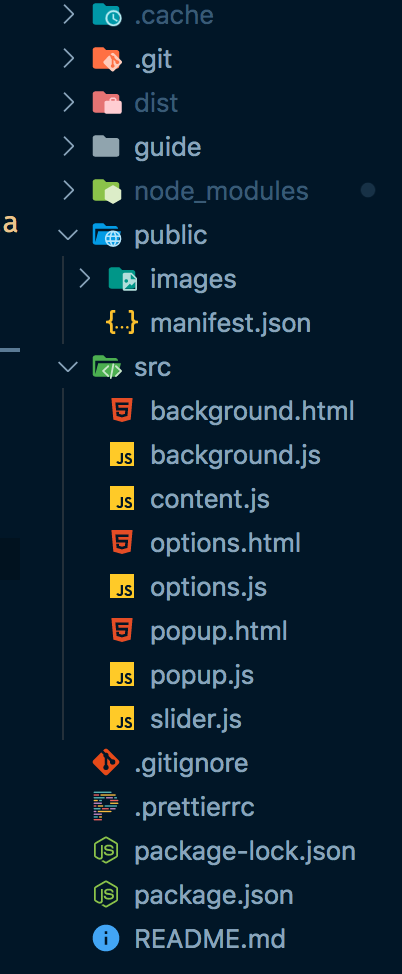Open package.json file

214,896
